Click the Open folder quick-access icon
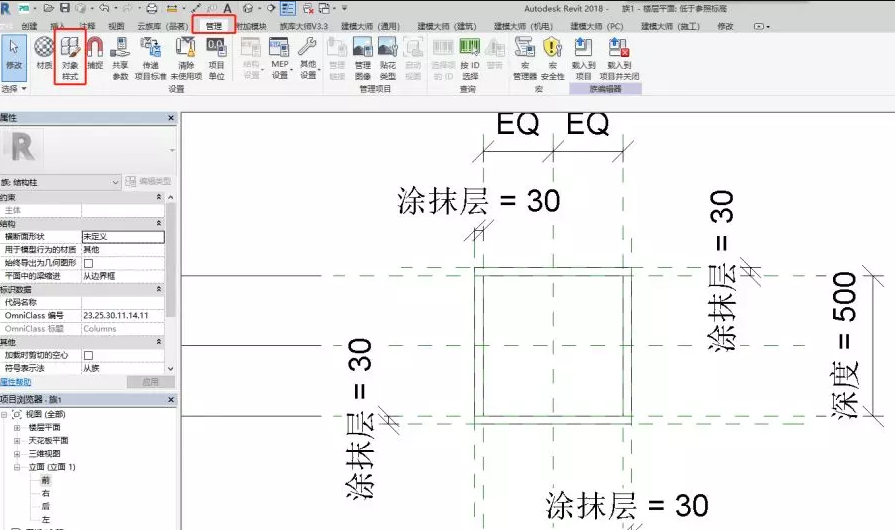895x530 pixels. click(x=49, y=9)
